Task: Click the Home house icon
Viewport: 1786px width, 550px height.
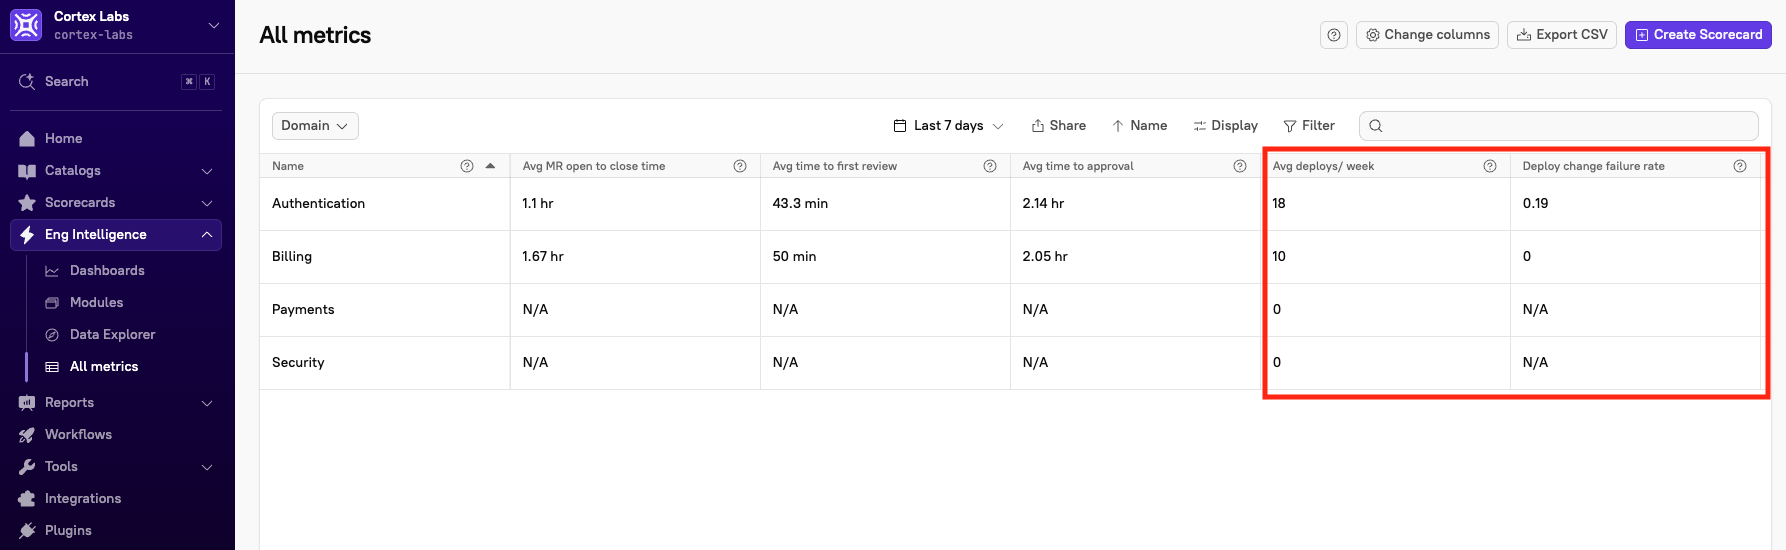Action: (27, 139)
